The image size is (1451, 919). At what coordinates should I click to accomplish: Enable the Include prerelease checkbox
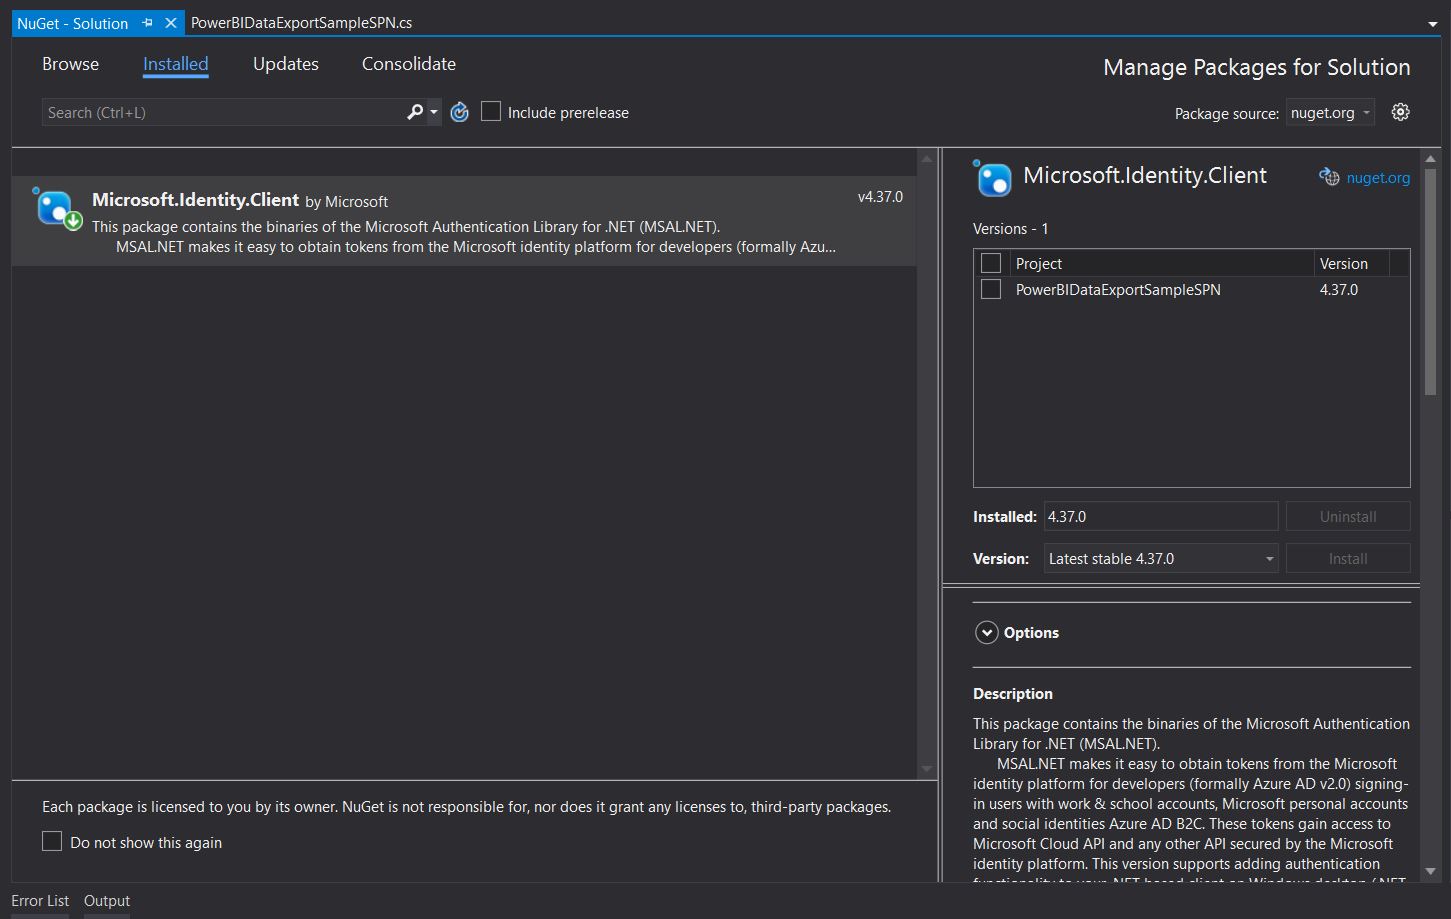tap(491, 112)
